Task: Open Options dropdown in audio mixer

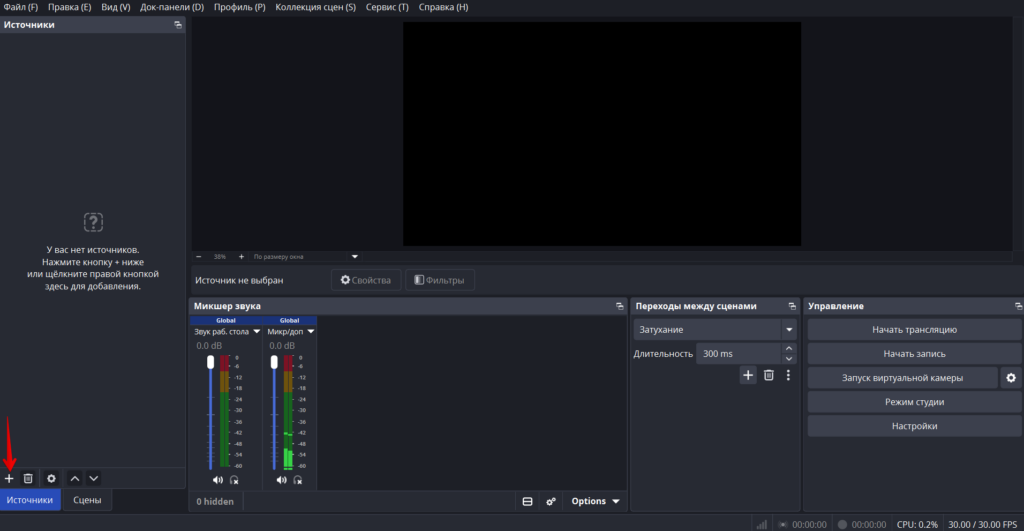Action: pyautogui.click(x=595, y=502)
